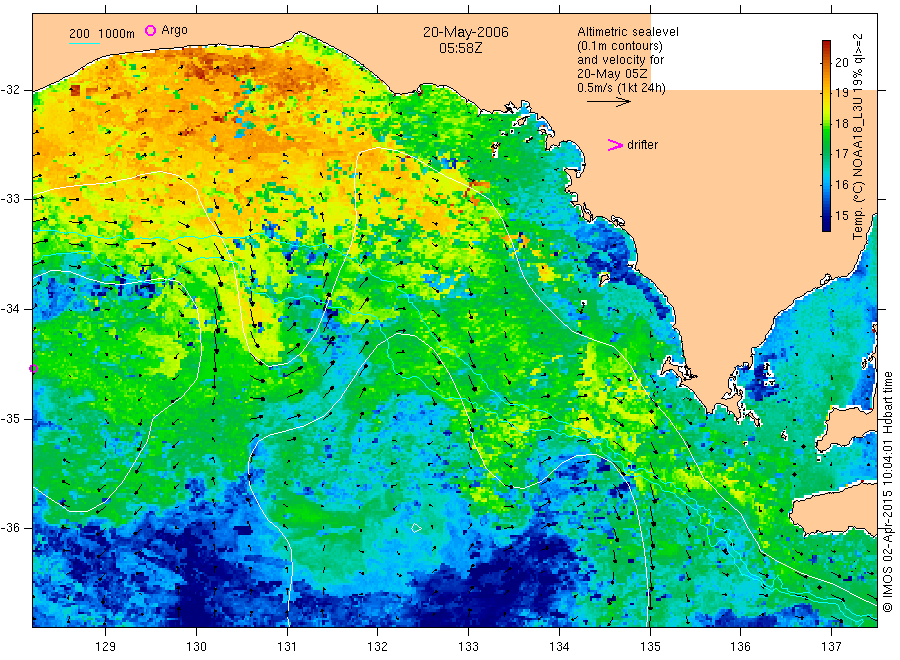The image size is (900, 660).
Task: Click the magenta Argo circle in the legend
Action: click(x=150, y=30)
